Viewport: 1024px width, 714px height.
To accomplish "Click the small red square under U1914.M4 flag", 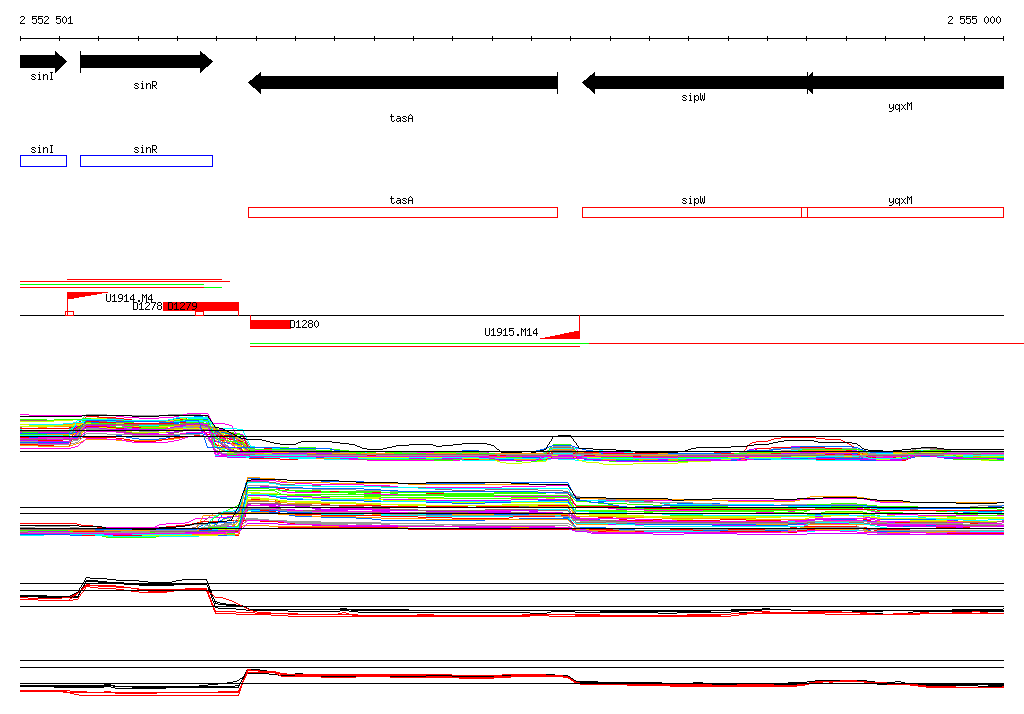I will [x=70, y=314].
